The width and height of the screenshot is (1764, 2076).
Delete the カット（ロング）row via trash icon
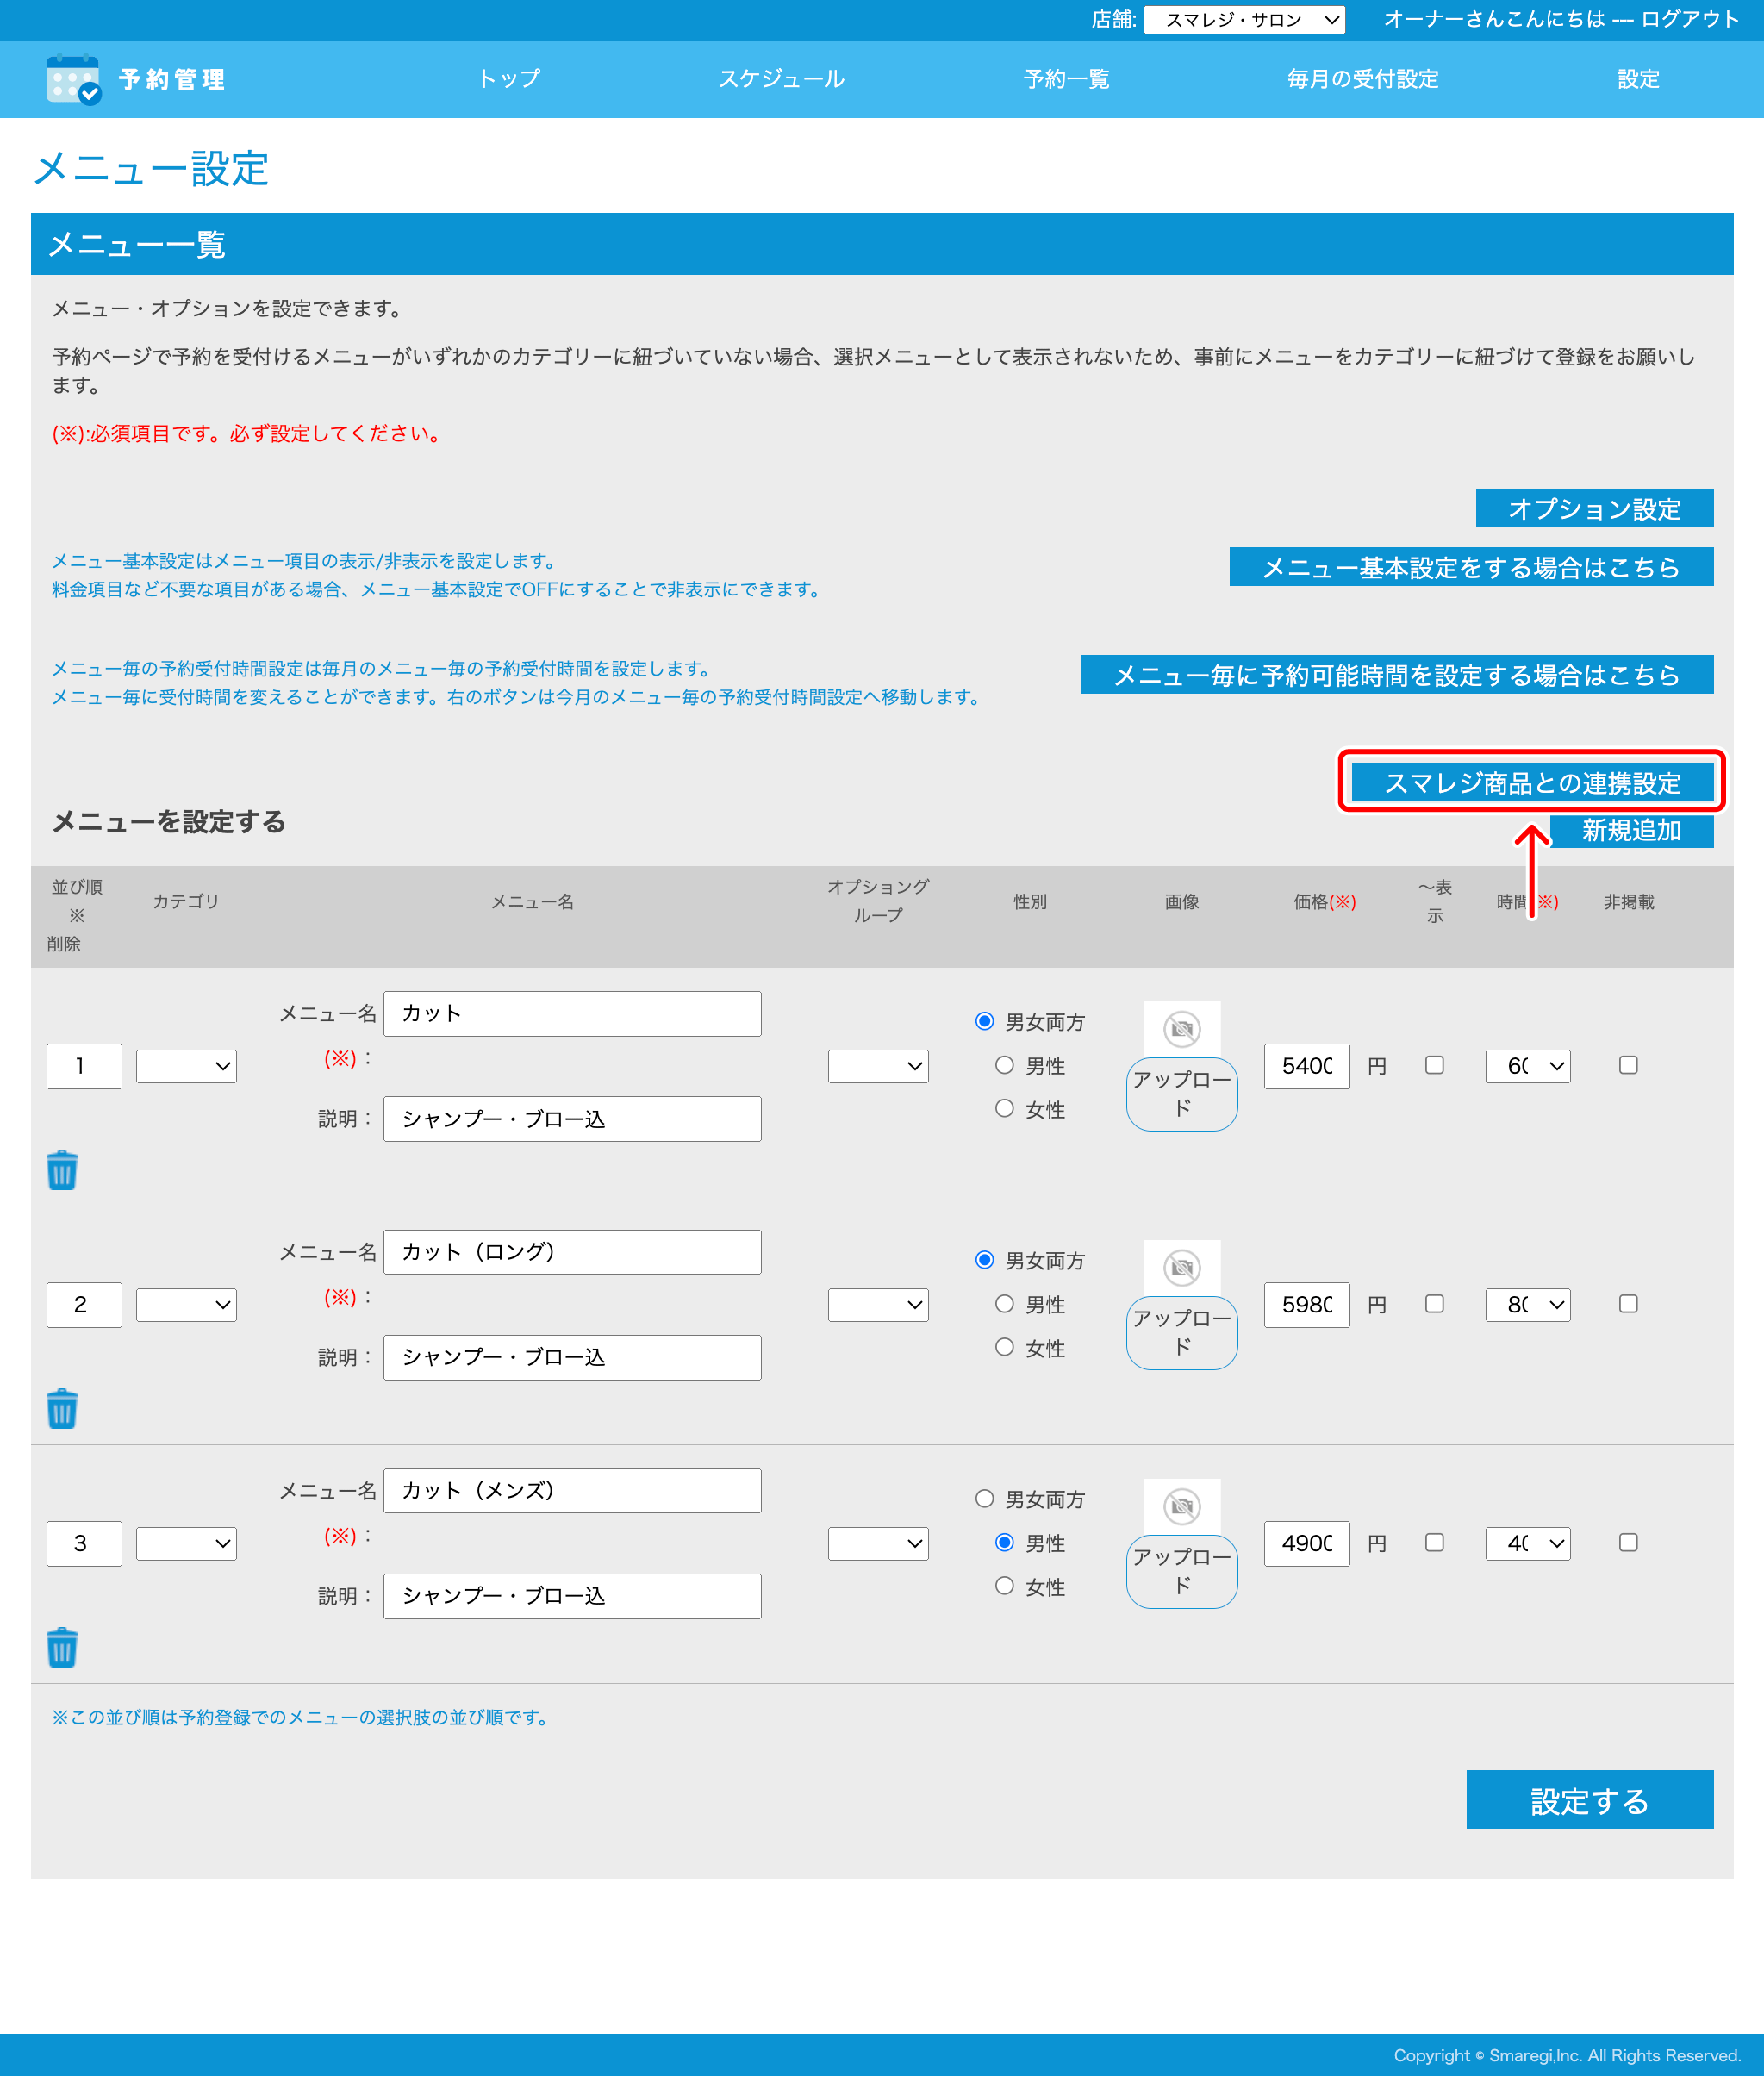click(x=62, y=1407)
